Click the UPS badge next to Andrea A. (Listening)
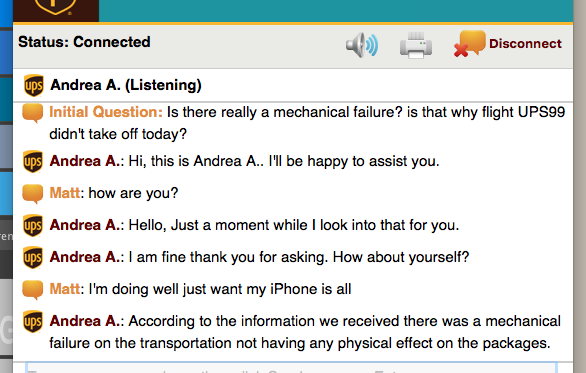This screenshot has width=586, height=373. [34, 86]
